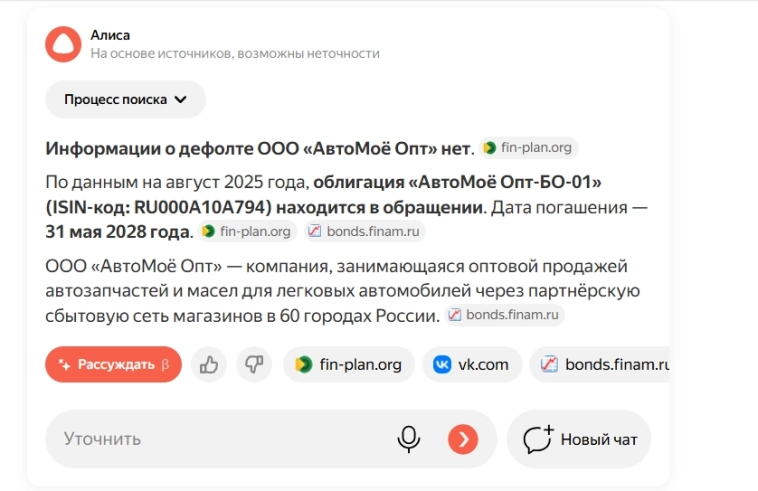Screen dimensions: 758x491
Task: Open fin-plan.org source next to default headline
Action: (528, 148)
